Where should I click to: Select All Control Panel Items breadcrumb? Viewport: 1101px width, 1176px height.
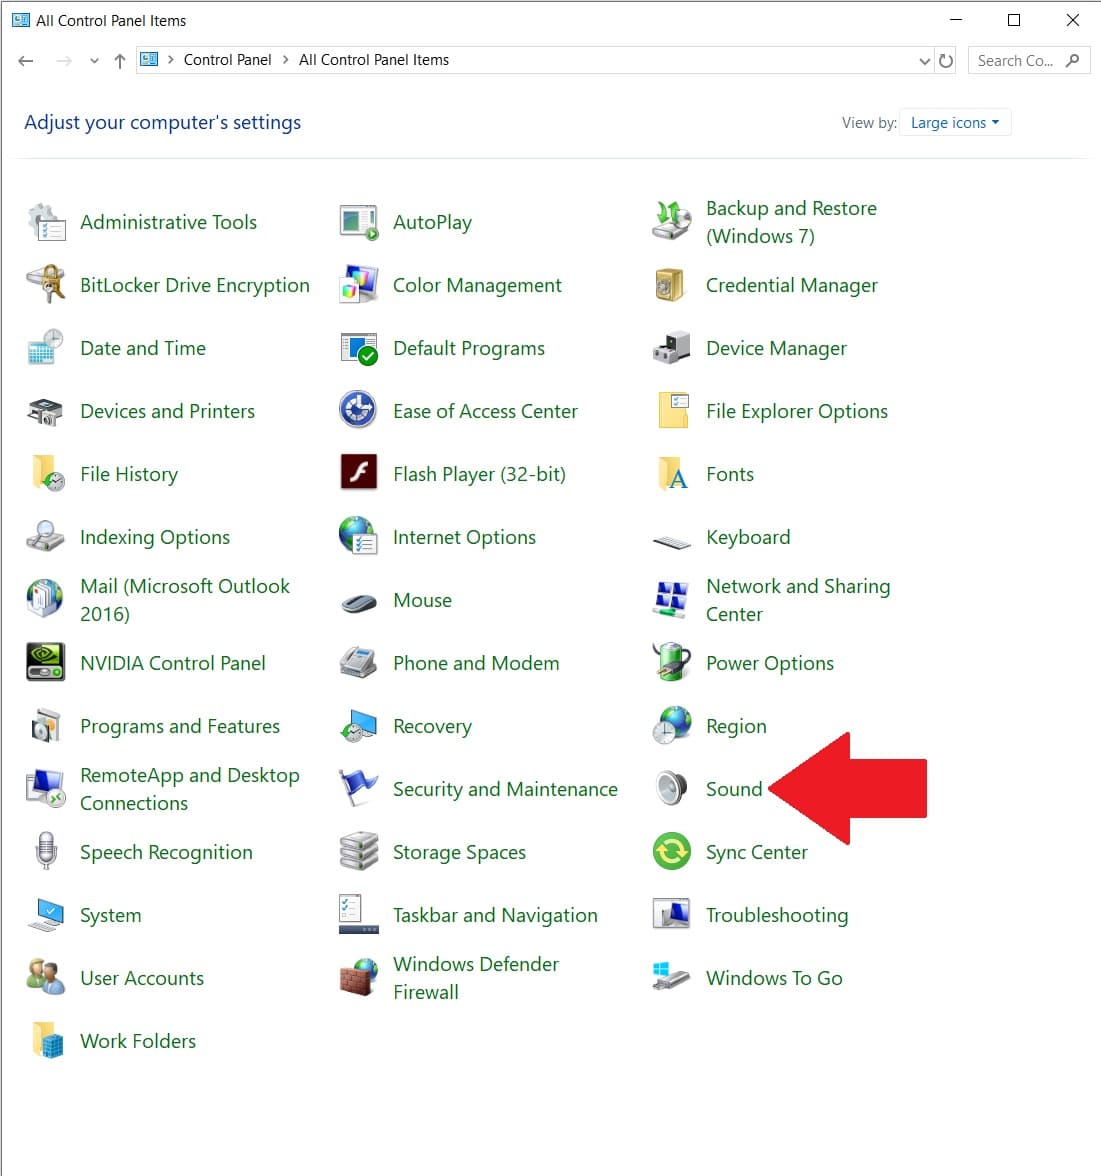coord(373,60)
